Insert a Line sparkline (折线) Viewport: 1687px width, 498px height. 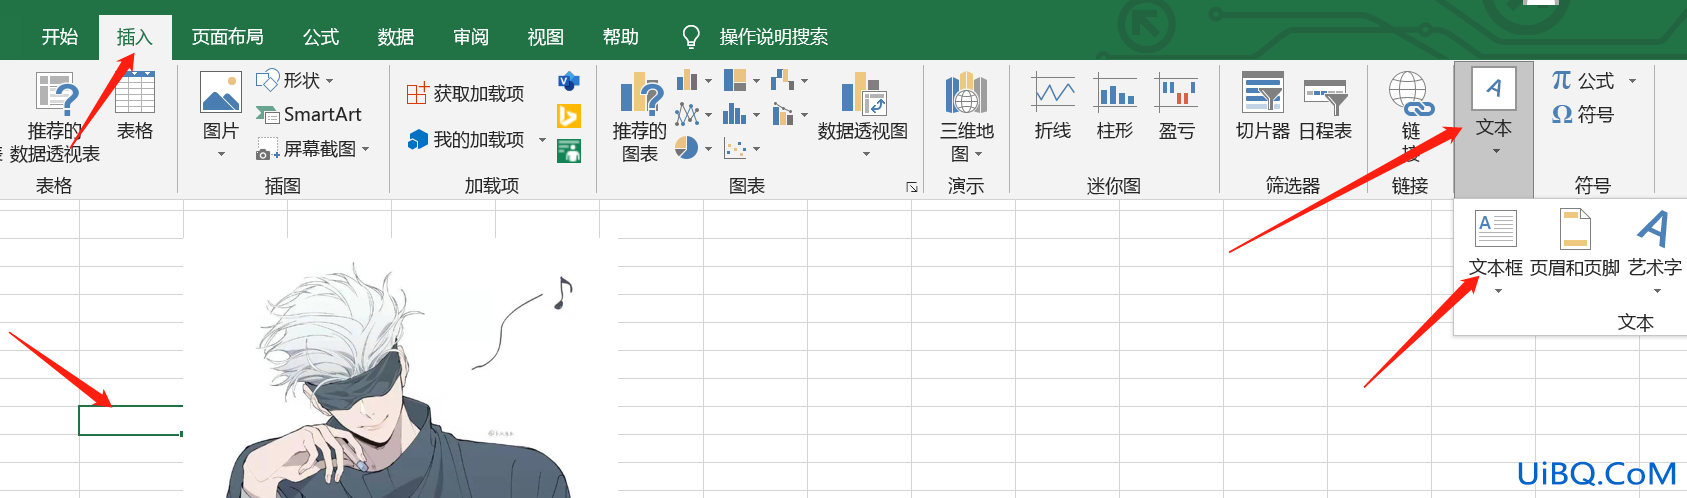1053,107
